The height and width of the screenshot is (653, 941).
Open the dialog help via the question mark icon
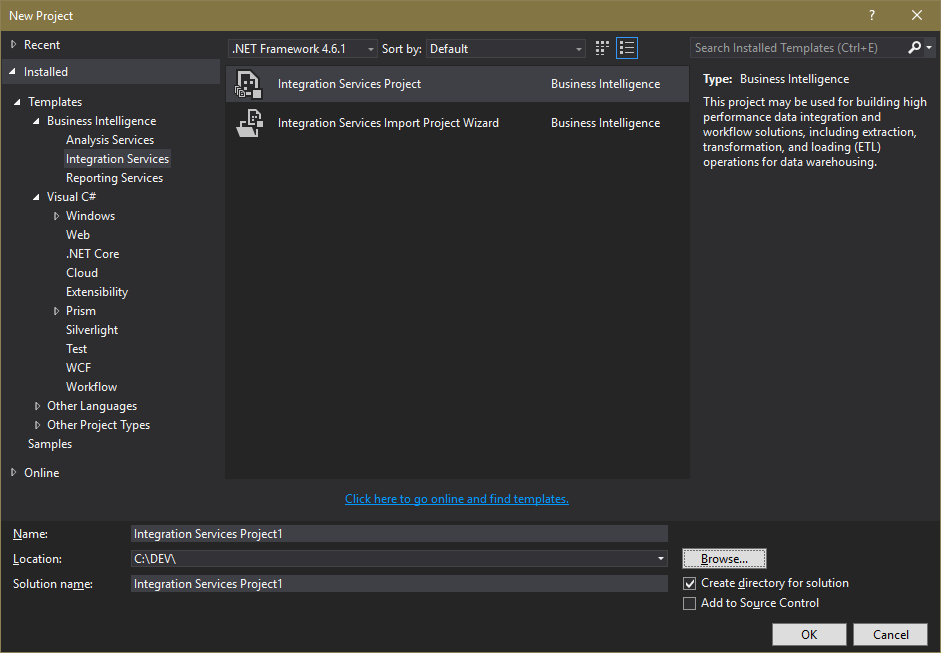point(871,15)
